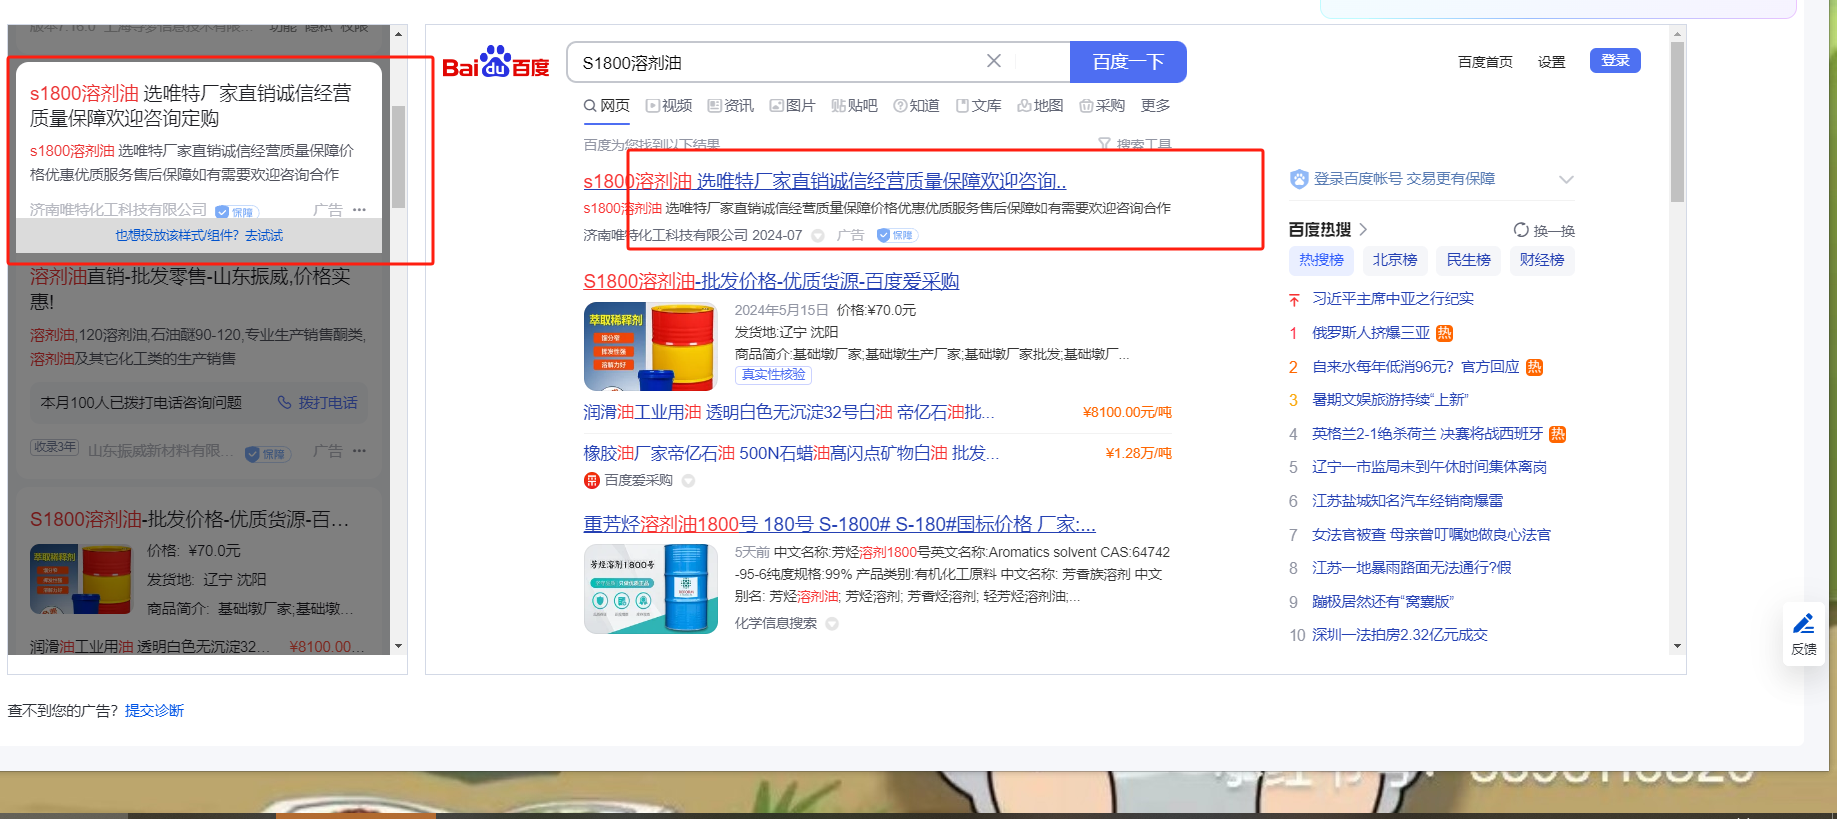Select the 北京榜 hot list tab
This screenshot has height=819, width=1837.
[x=1395, y=260]
